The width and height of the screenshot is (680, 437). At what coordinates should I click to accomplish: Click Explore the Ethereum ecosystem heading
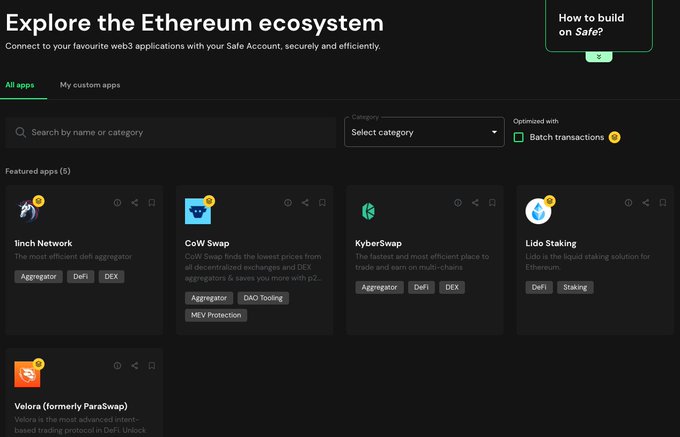point(194,23)
